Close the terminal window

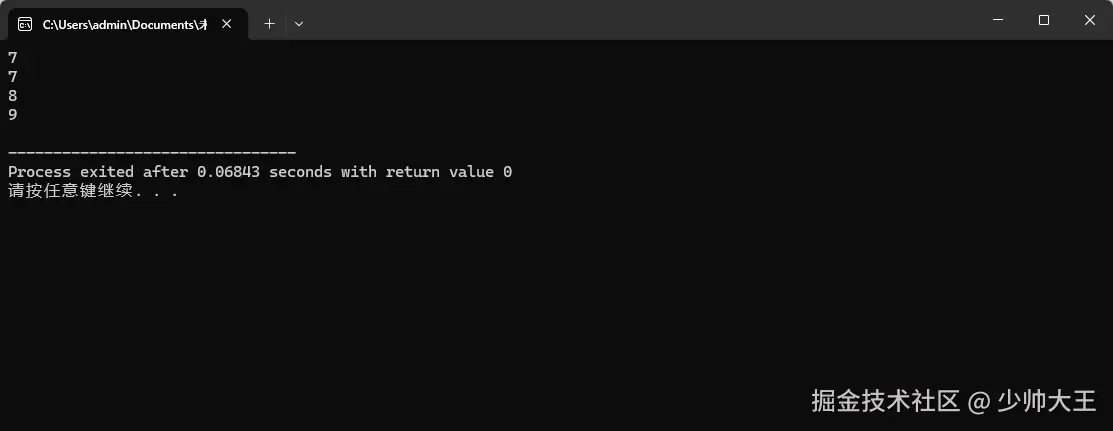(1090, 21)
